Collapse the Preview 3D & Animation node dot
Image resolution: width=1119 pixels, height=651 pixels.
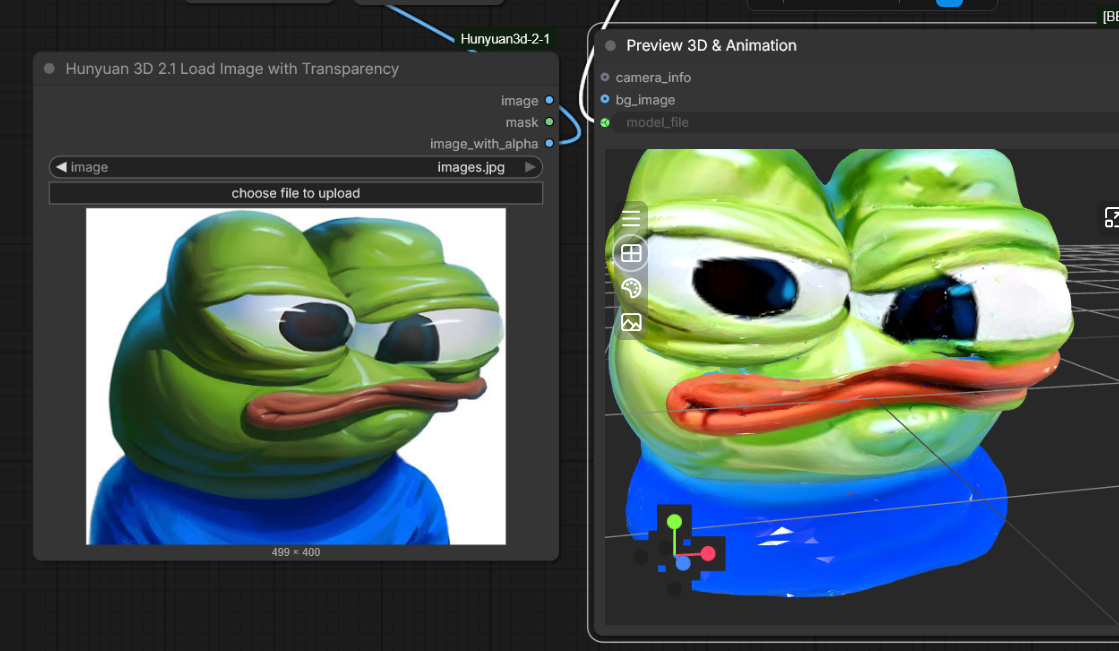click(610, 46)
